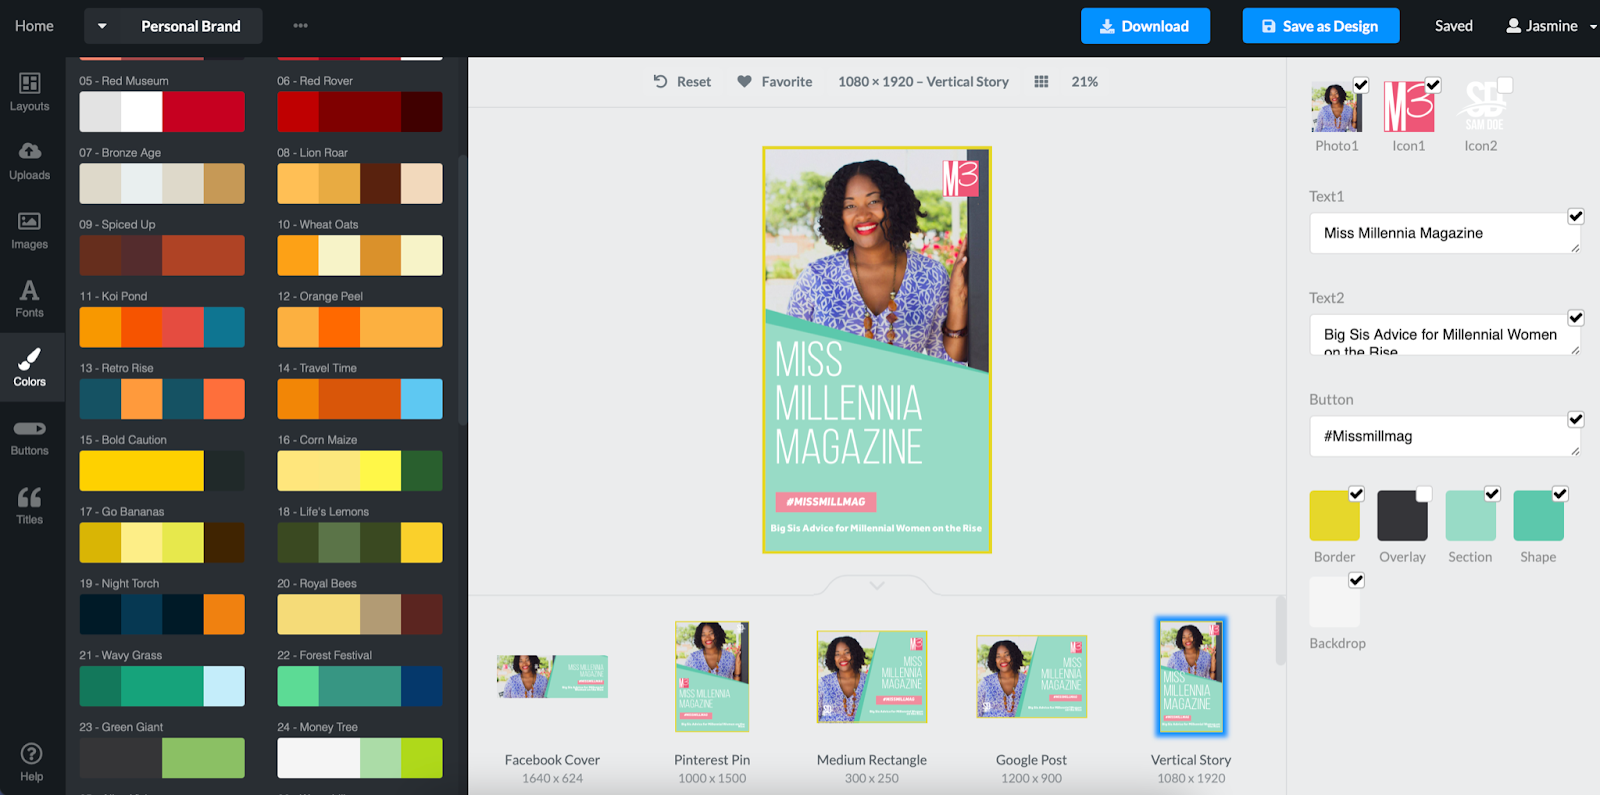Click the user profile icon beside Jasmine
This screenshot has height=795, width=1600.
click(1514, 26)
